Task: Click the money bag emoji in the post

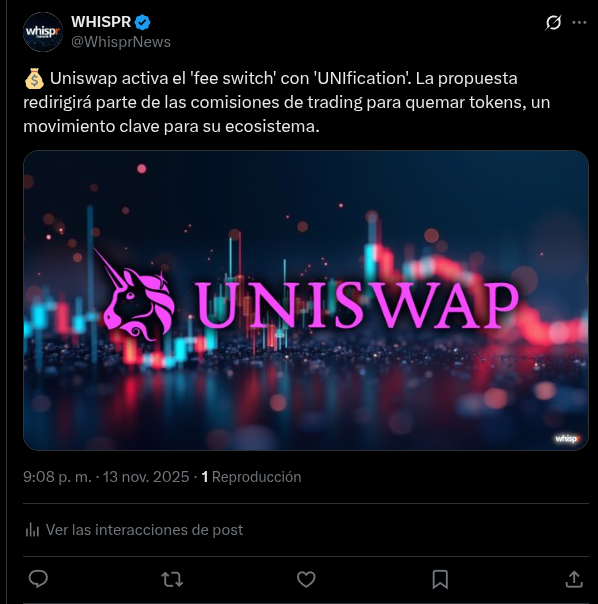Action: pos(34,79)
